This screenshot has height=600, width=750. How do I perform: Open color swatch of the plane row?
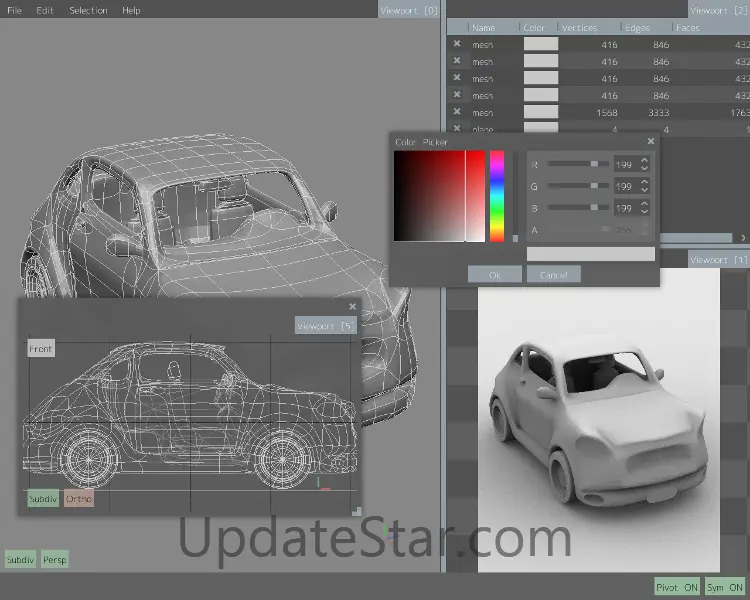(541, 128)
